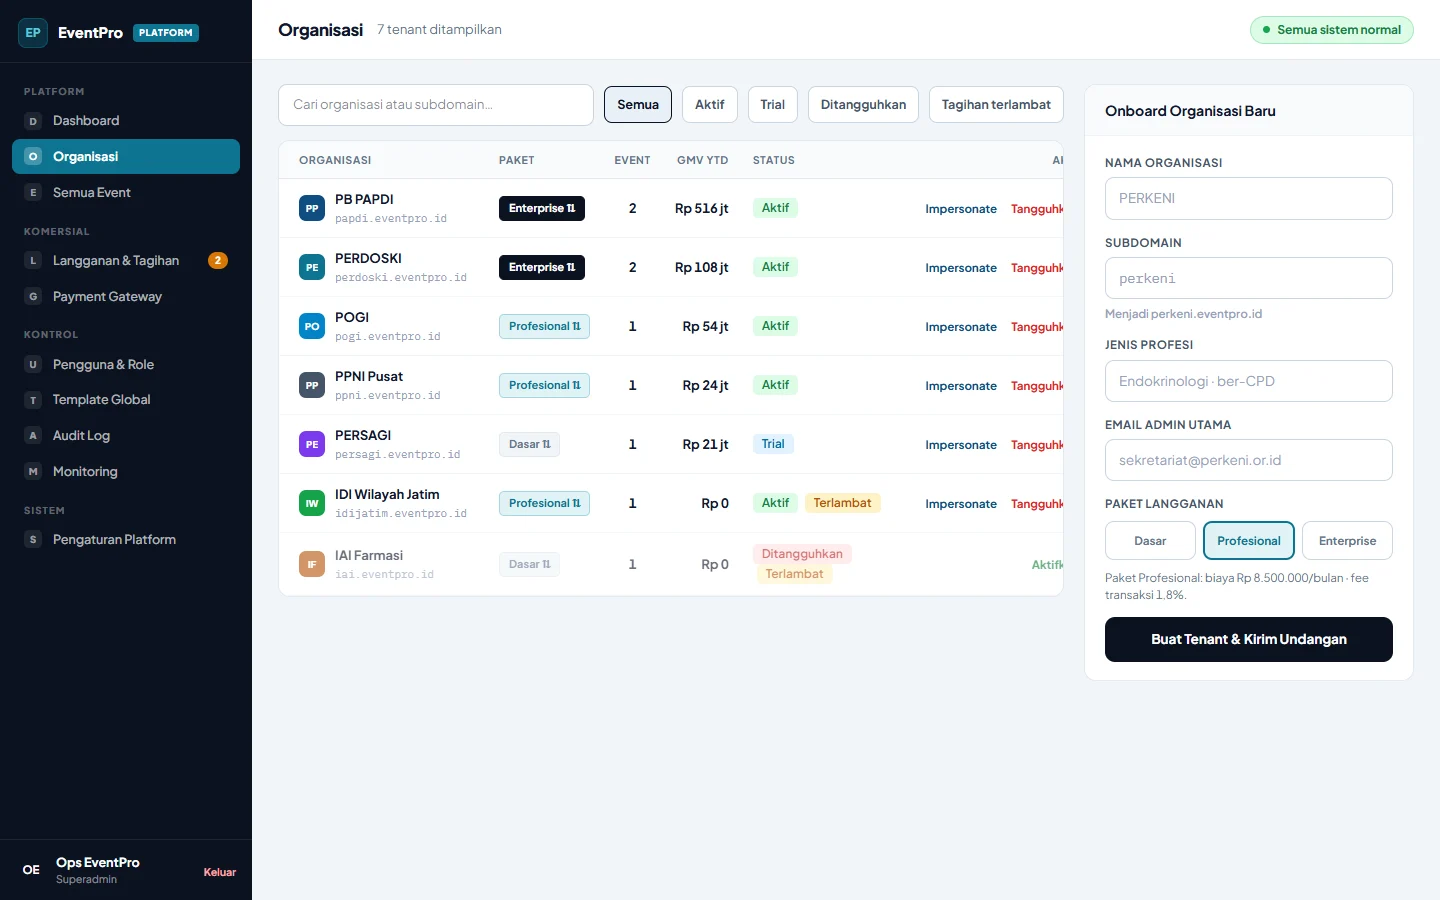Focus the Email Admin Utama field
Image resolution: width=1440 pixels, height=900 pixels.
(x=1249, y=460)
